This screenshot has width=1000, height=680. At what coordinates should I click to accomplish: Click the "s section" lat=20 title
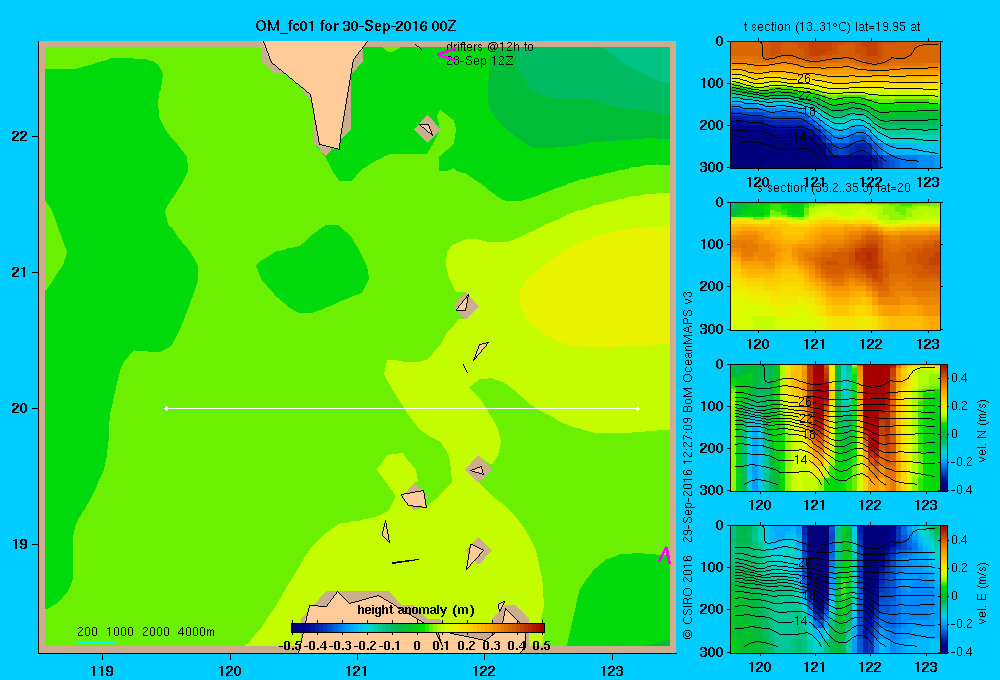[834, 188]
